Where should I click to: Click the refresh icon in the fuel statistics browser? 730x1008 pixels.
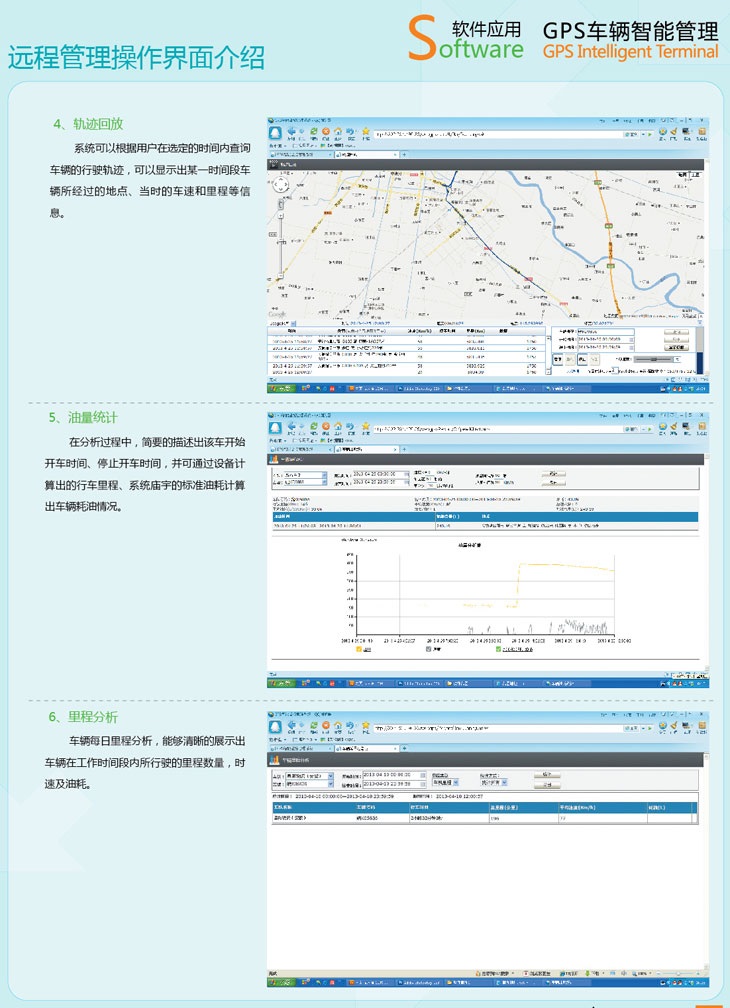(x=314, y=427)
